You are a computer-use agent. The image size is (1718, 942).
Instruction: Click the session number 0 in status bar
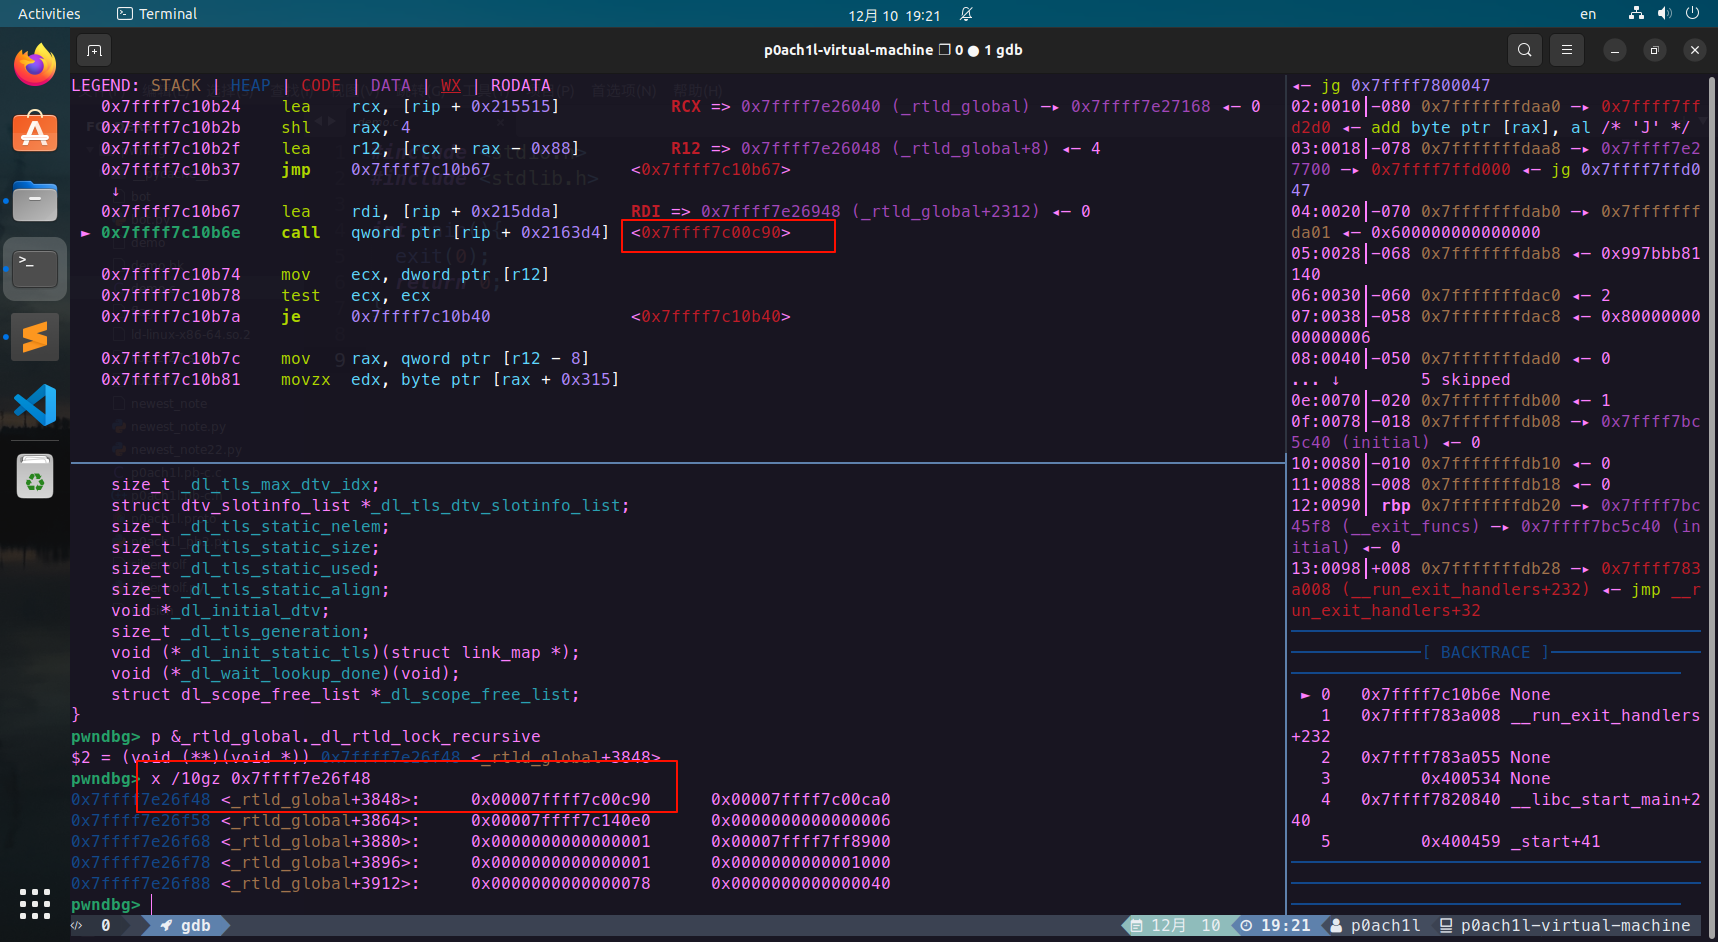click(x=106, y=926)
